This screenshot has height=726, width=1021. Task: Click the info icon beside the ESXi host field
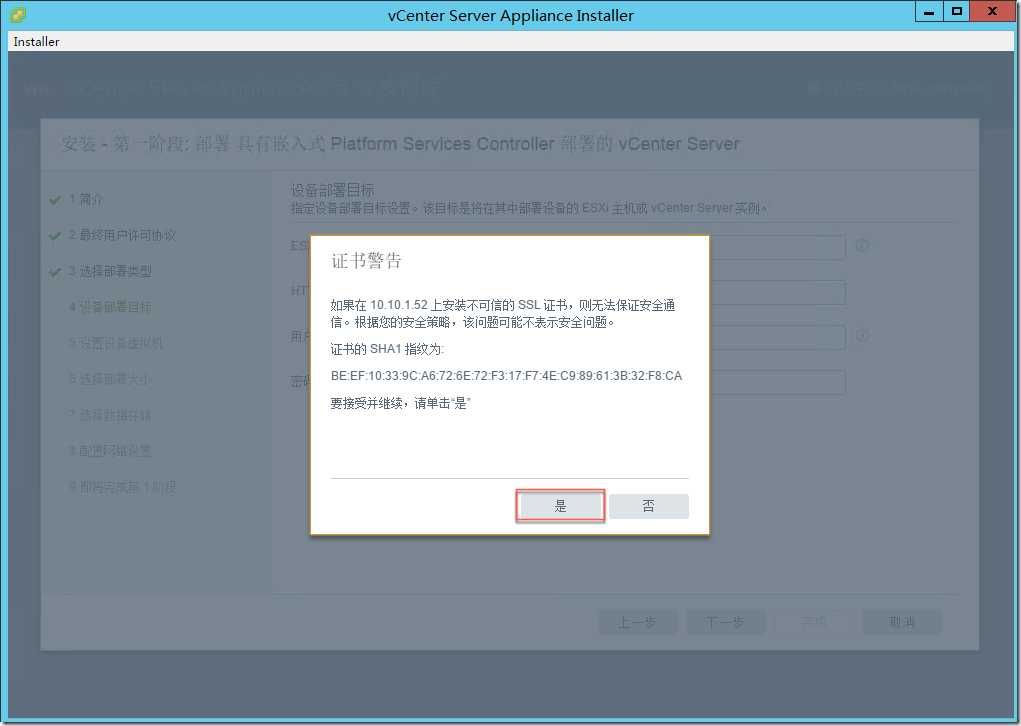tap(861, 245)
